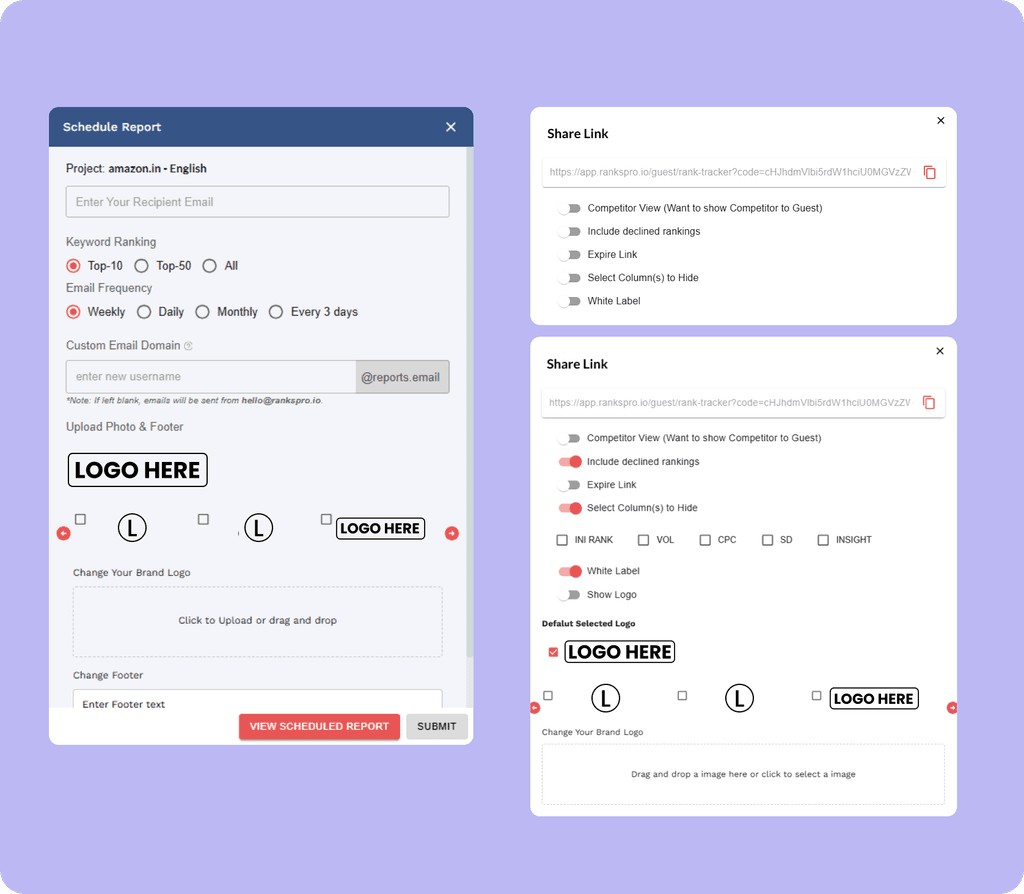Enable Competitor View in upper Share Link
1024x894 pixels.
point(569,208)
